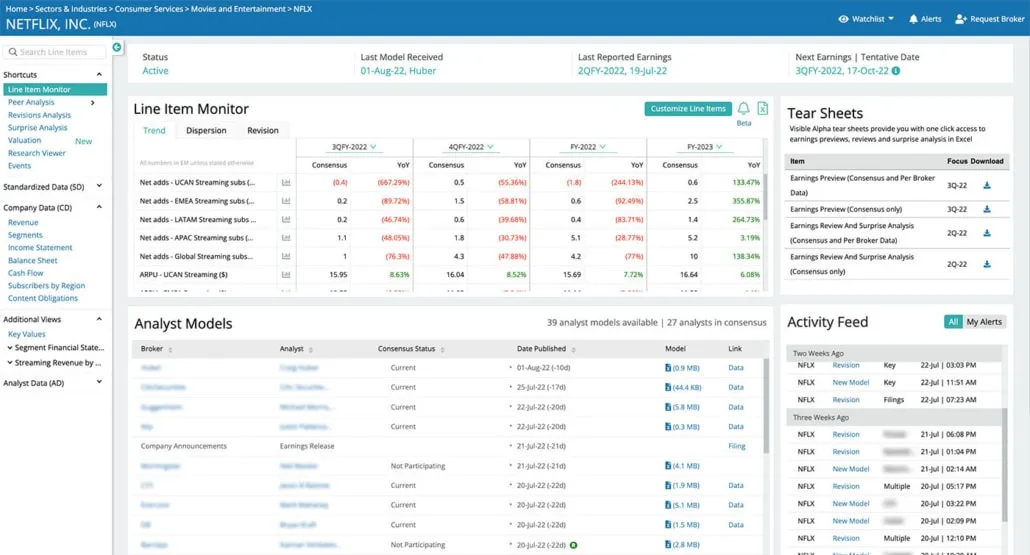Screen dimensions: 1030x555
Task: Expand Segment Financial State... tree item
Action: tap(10, 347)
